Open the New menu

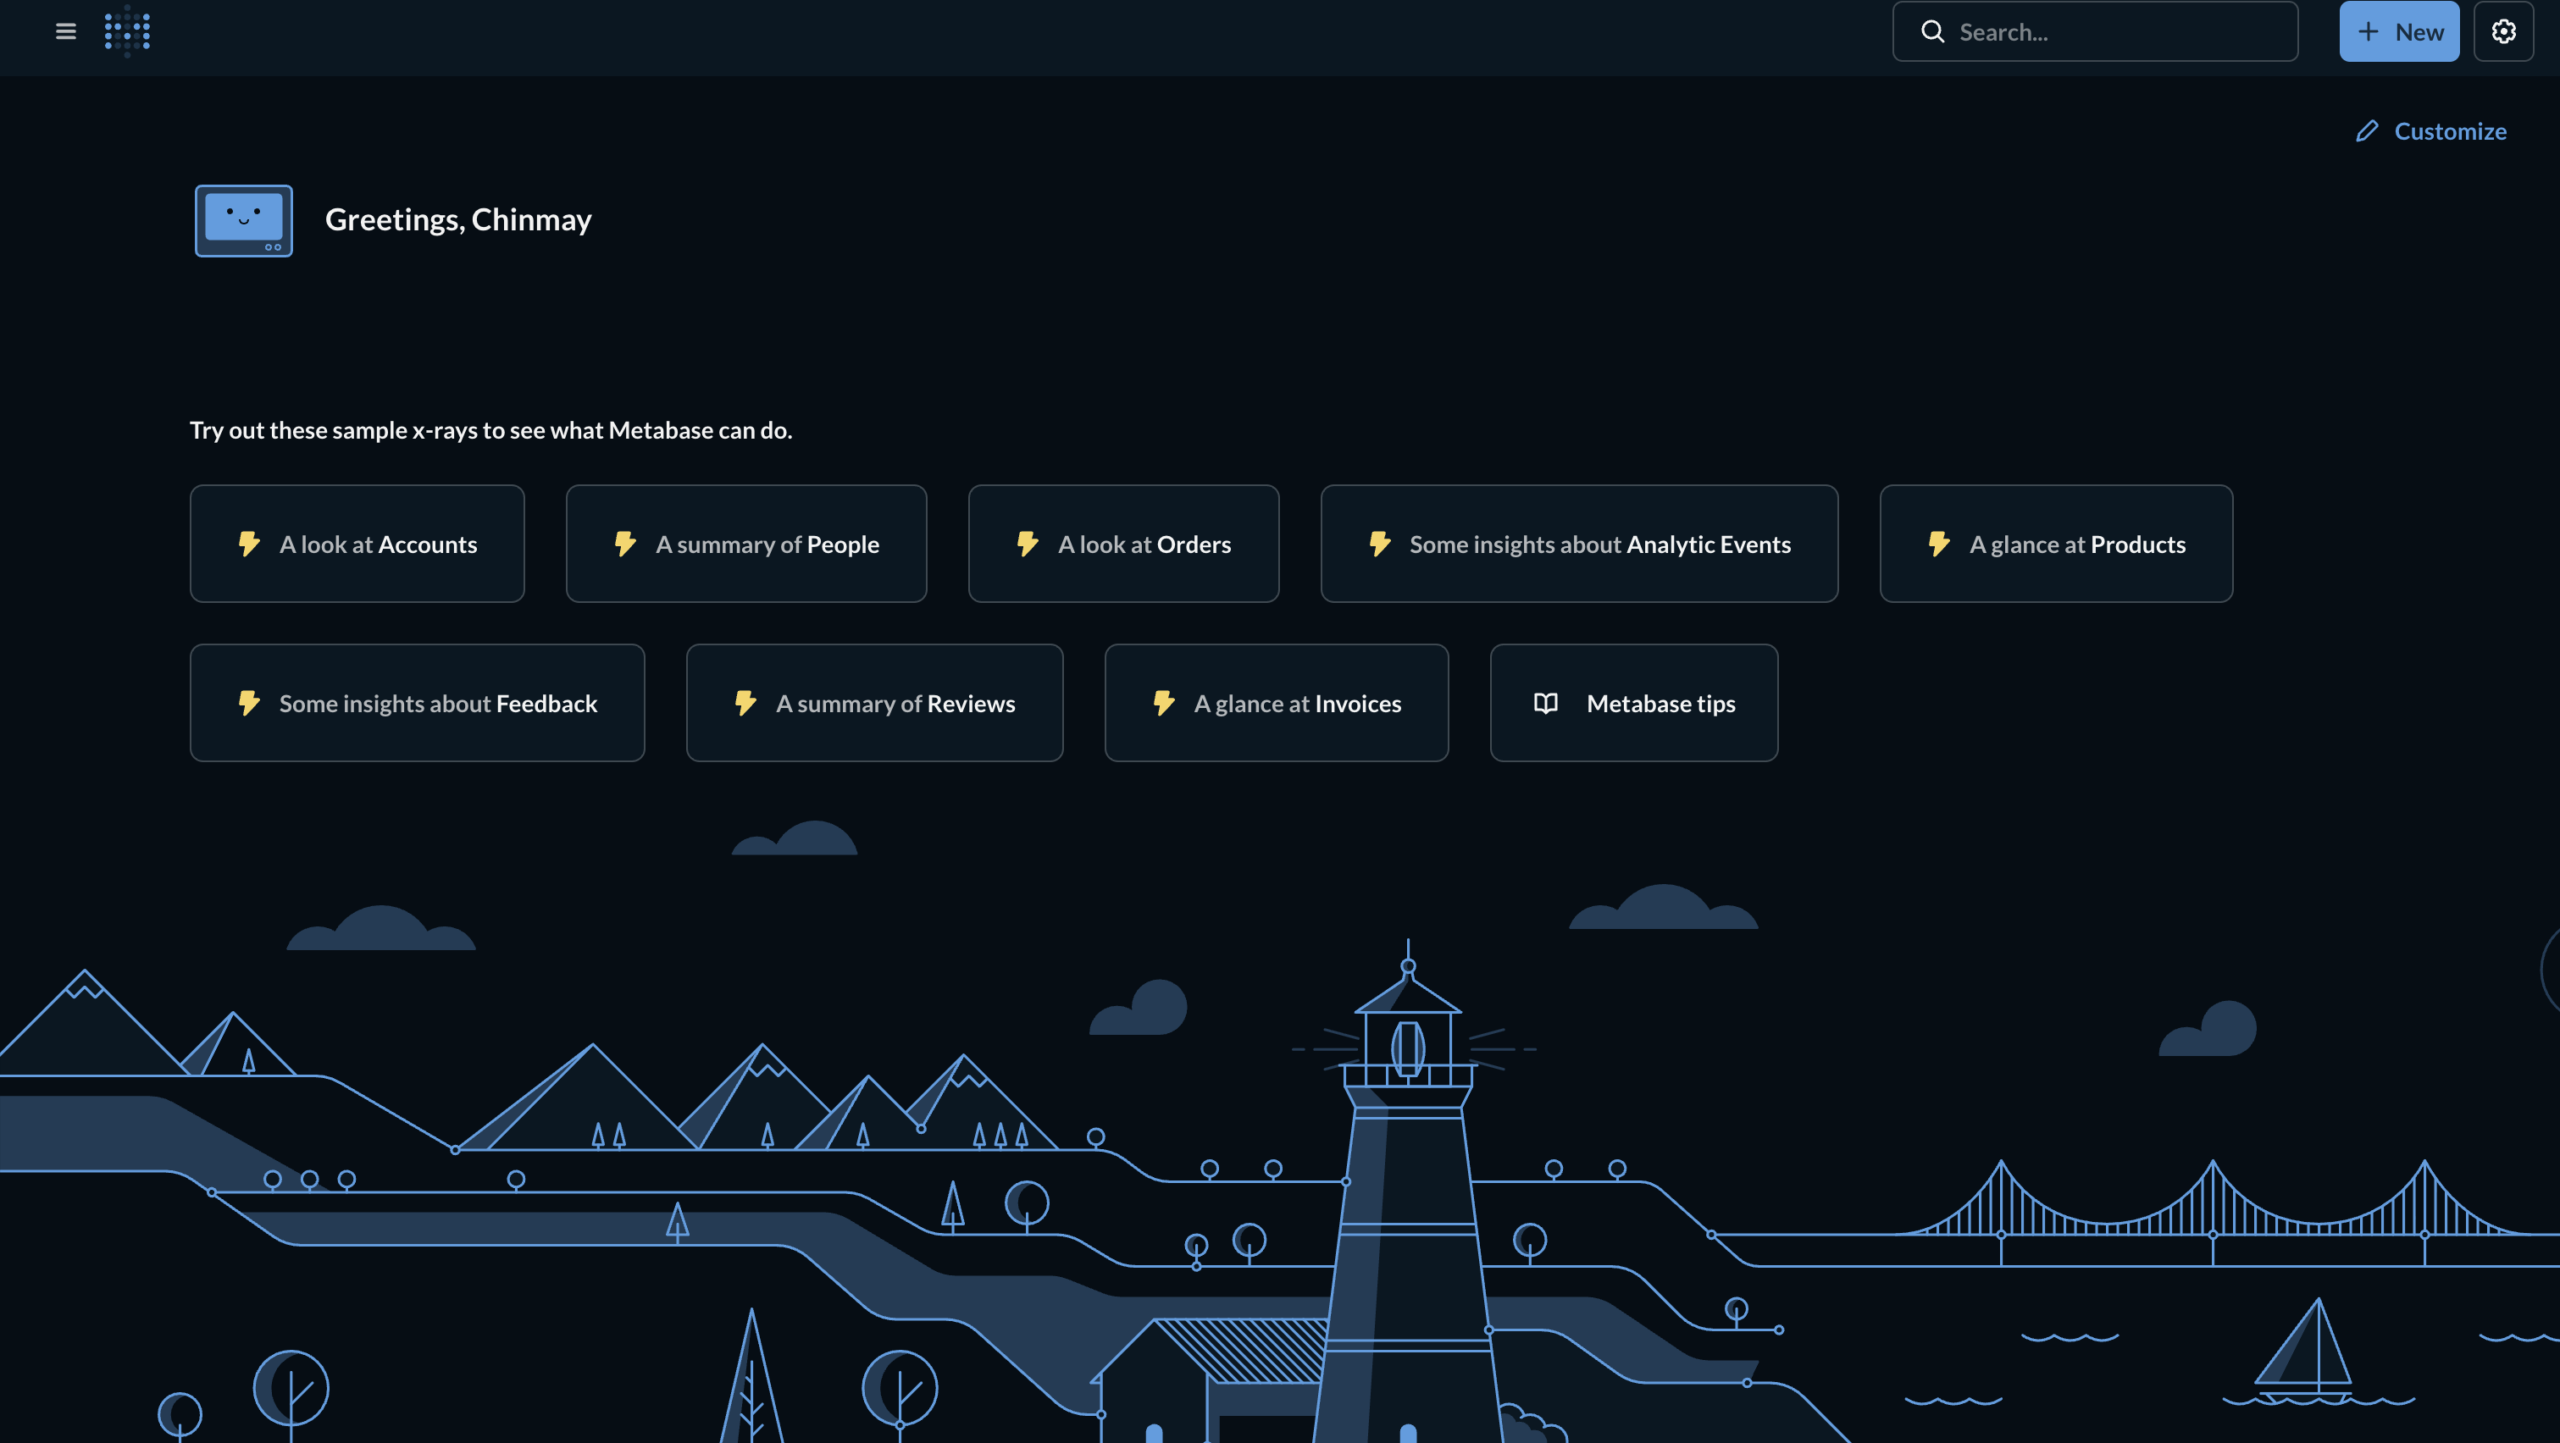pyautogui.click(x=2400, y=31)
